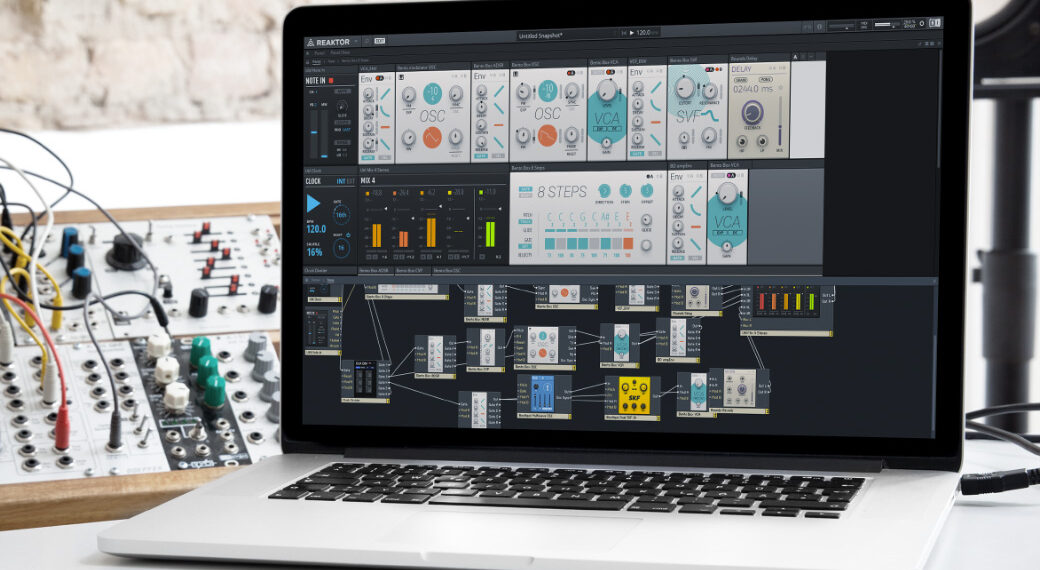This screenshot has width=1040, height=570.
Task: Toggle the red NOTE IN indicator
Action: [331, 80]
